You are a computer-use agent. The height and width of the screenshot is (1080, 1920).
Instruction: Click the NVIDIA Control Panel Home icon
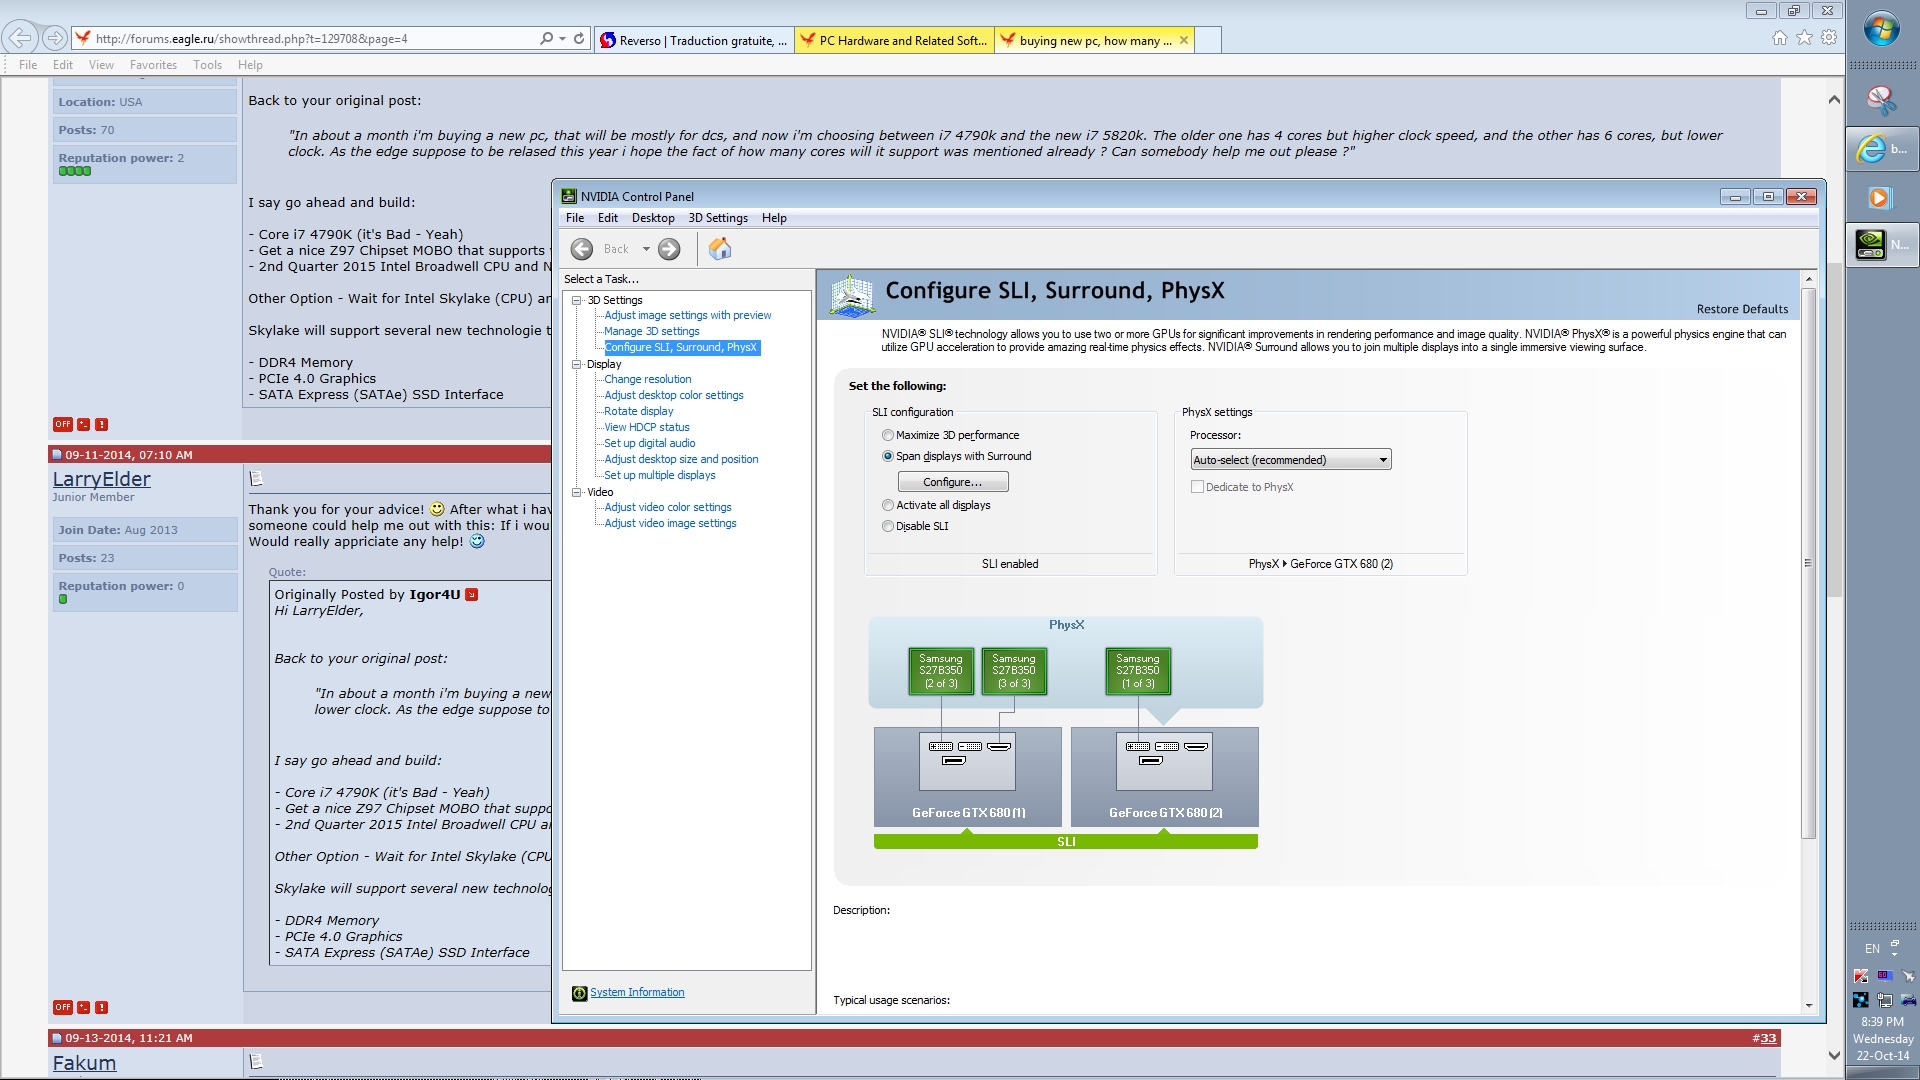(720, 249)
